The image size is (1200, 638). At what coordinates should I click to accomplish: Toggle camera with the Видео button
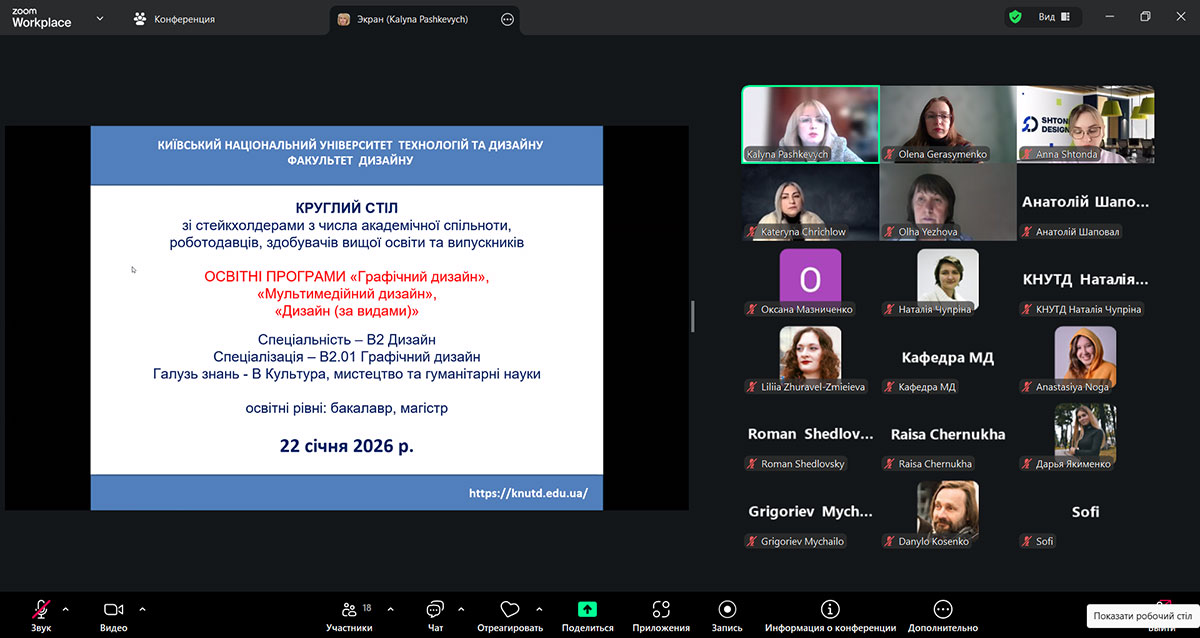113,614
